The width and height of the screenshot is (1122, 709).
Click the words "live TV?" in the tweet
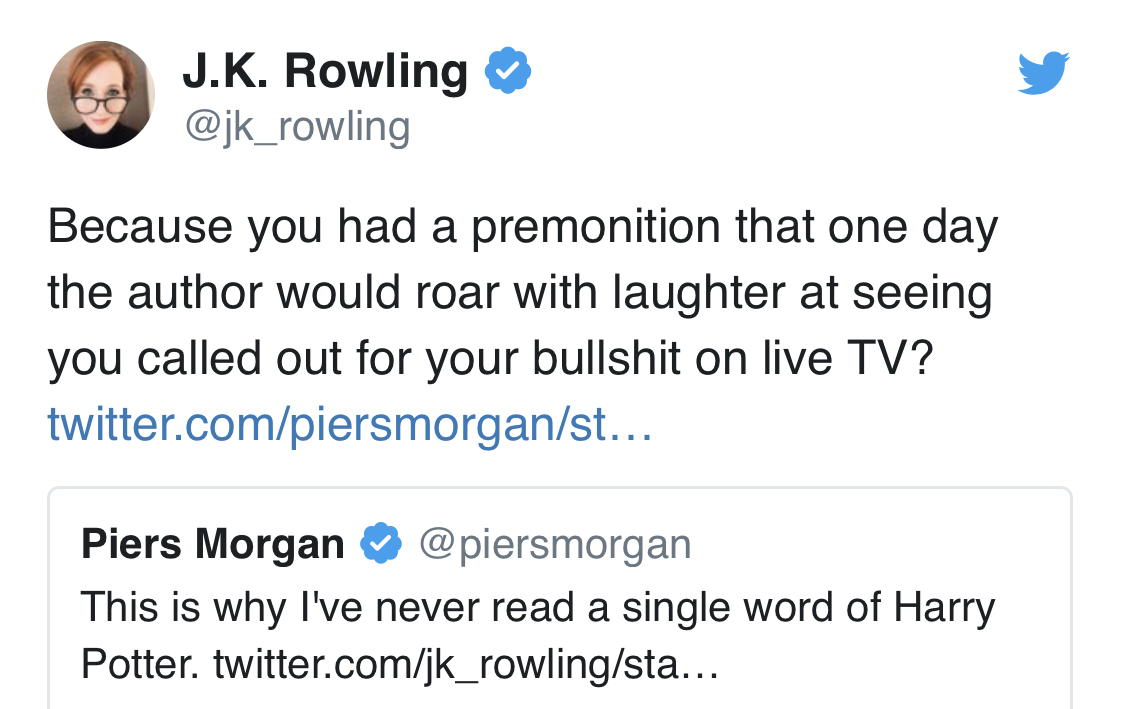click(x=862, y=359)
